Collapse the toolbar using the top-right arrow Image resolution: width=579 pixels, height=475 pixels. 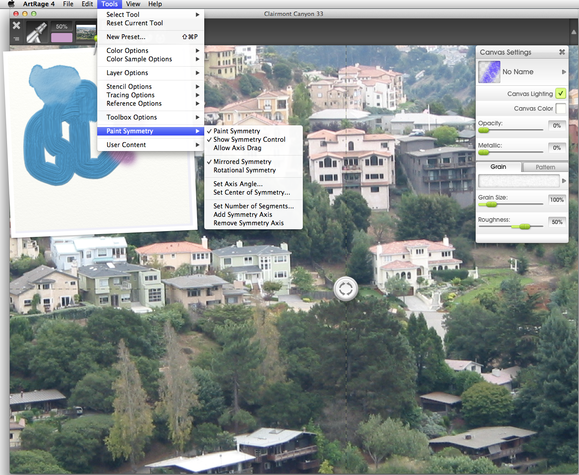[x=574, y=32]
